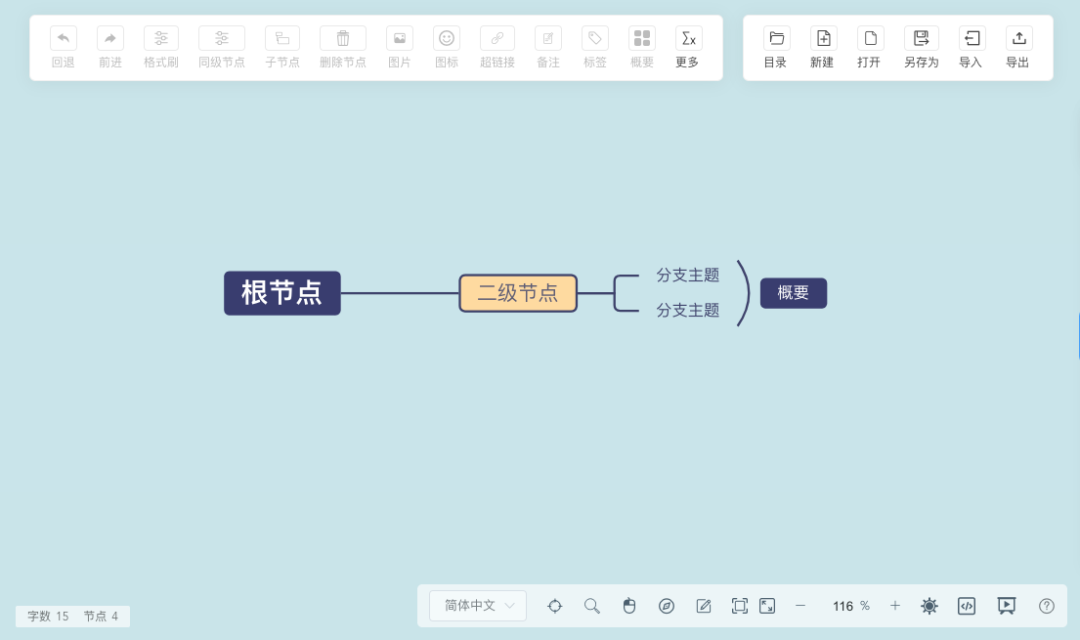Viewport: 1080px width, 640px height.
Task: Undo the last action with 回退
Action: (x=63, y=45)
